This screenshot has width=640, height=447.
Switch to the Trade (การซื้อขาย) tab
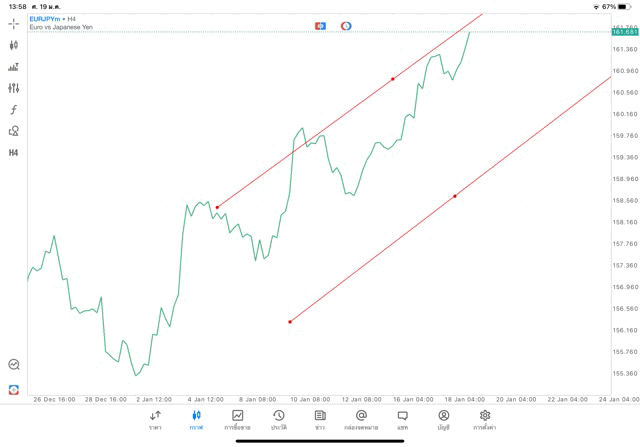[237, 419]
